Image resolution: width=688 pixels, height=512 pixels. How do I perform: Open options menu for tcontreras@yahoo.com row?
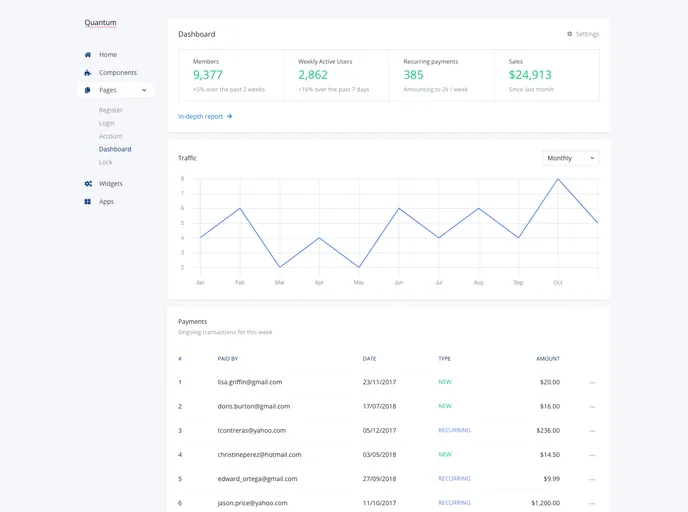coord(592,431)
